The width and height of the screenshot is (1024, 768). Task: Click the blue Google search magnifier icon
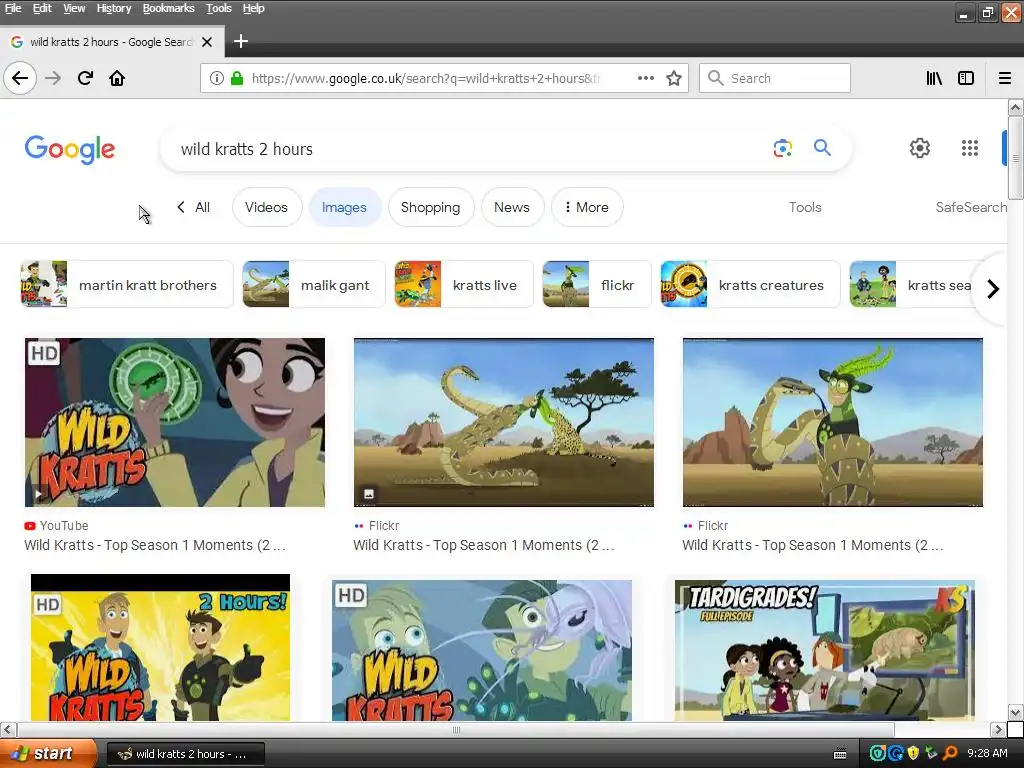tap(822, 148)
